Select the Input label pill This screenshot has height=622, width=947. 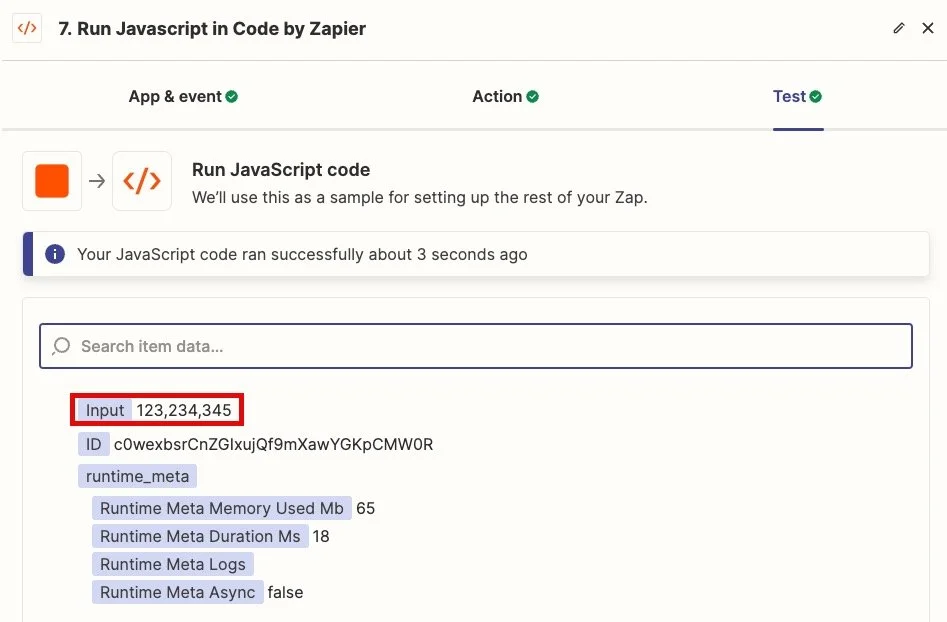[104, 410]
